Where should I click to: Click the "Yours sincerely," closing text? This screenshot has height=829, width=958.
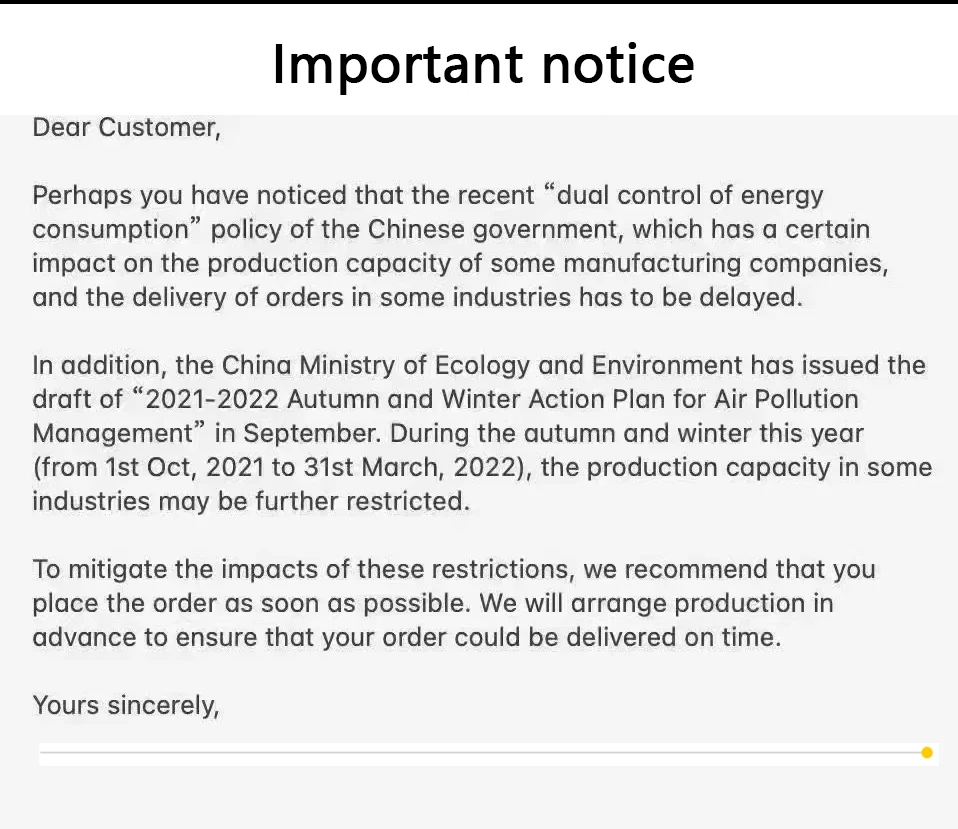(126, 706)
